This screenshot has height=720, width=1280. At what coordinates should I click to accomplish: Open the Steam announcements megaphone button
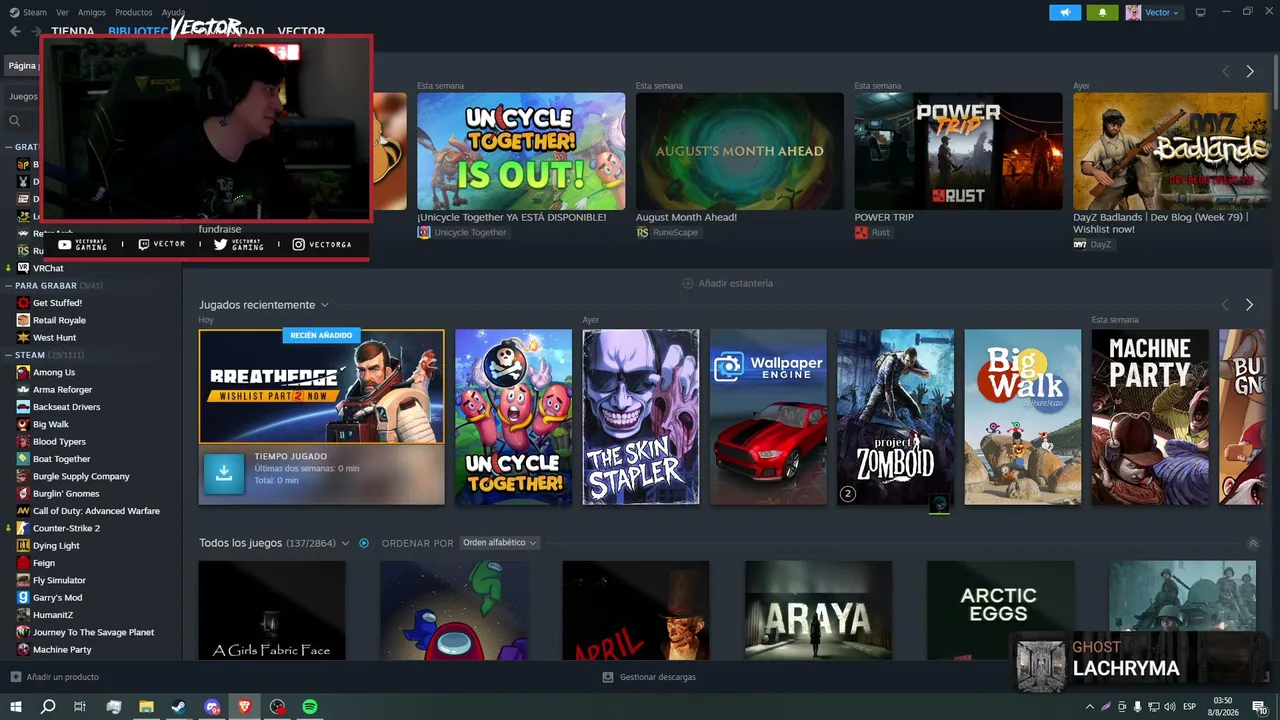[x=1065, y=12]
